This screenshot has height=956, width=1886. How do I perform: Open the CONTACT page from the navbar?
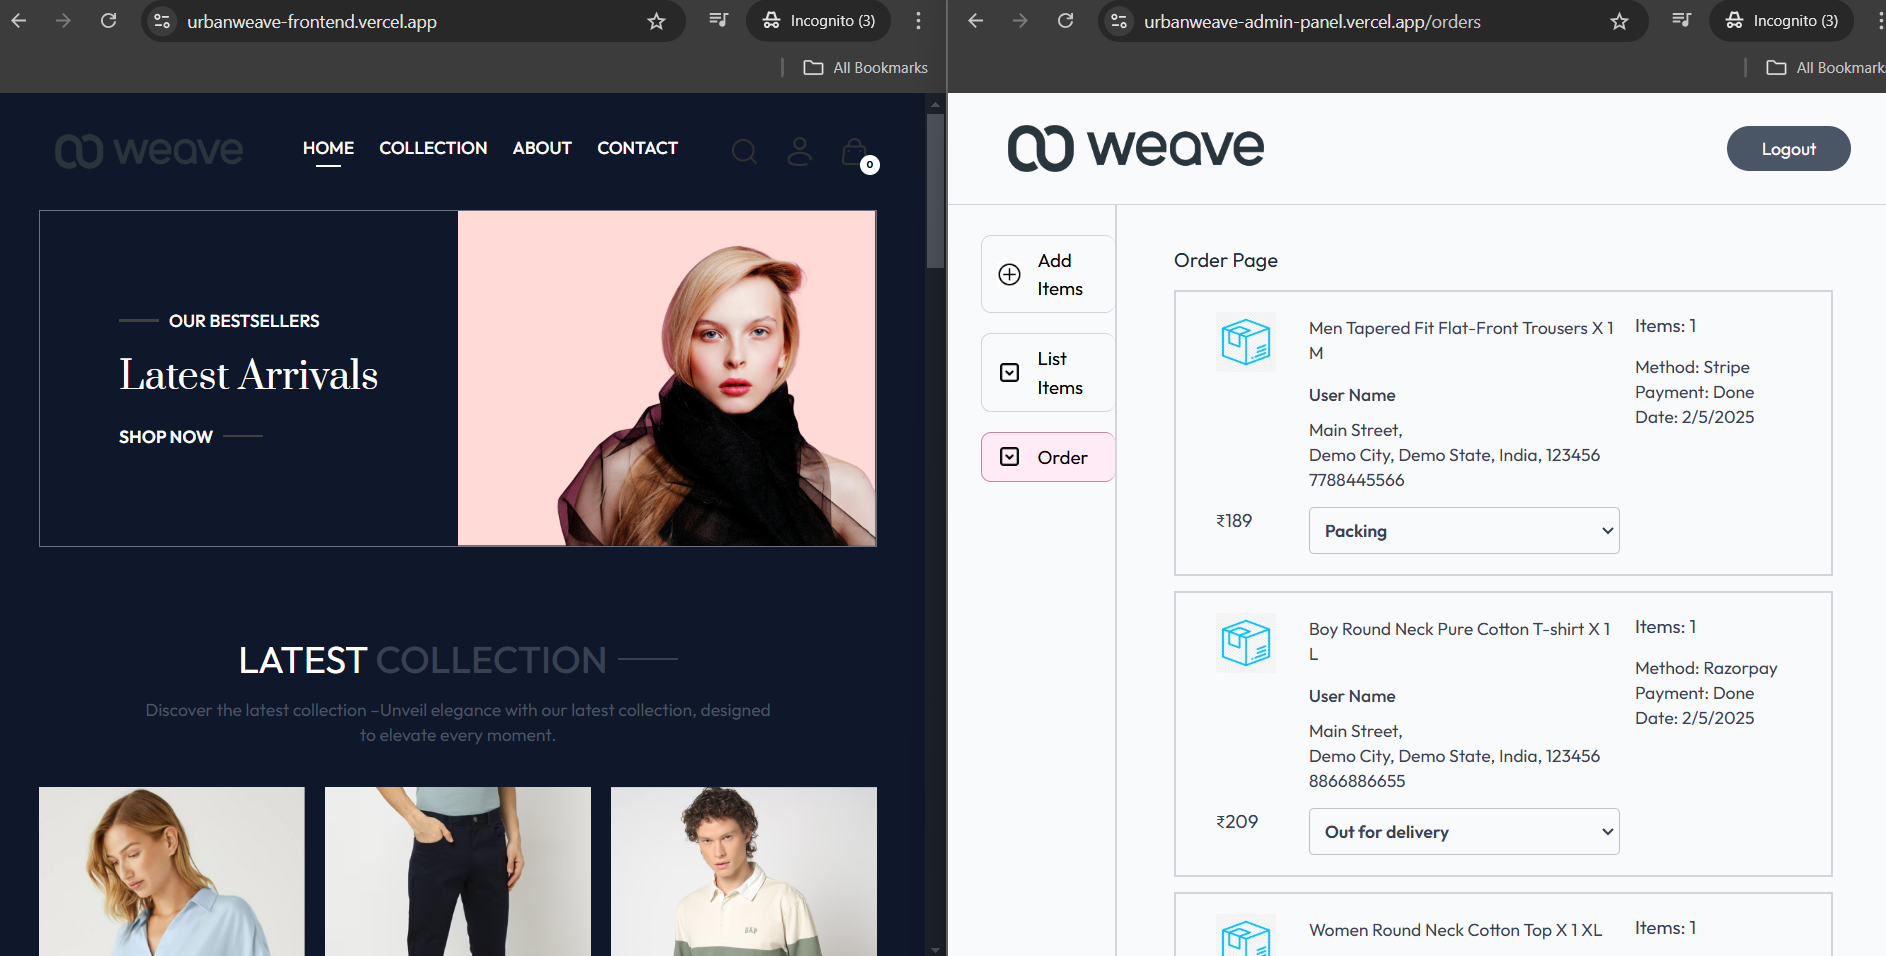point(637,148)
